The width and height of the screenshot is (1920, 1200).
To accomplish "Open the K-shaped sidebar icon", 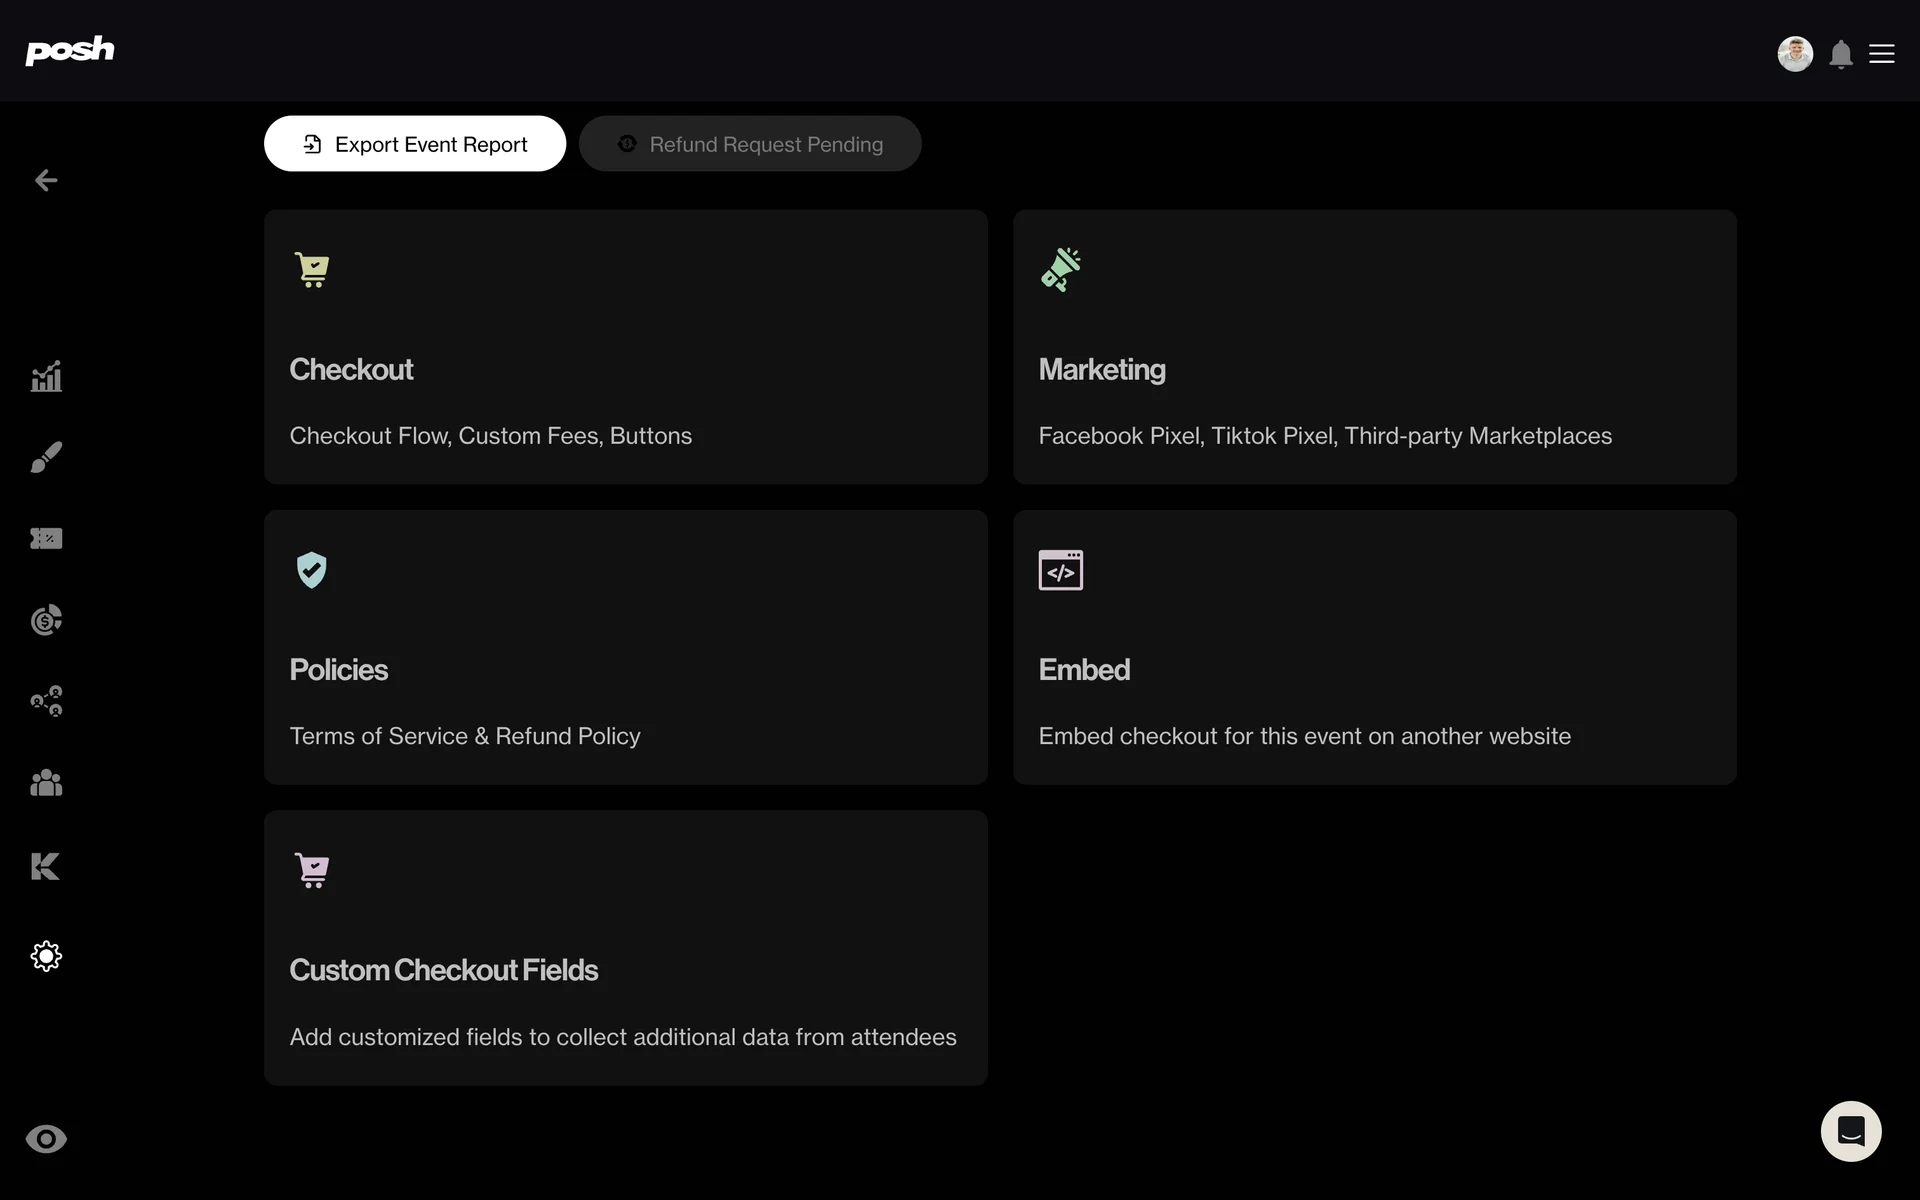I will click(46, 866).
